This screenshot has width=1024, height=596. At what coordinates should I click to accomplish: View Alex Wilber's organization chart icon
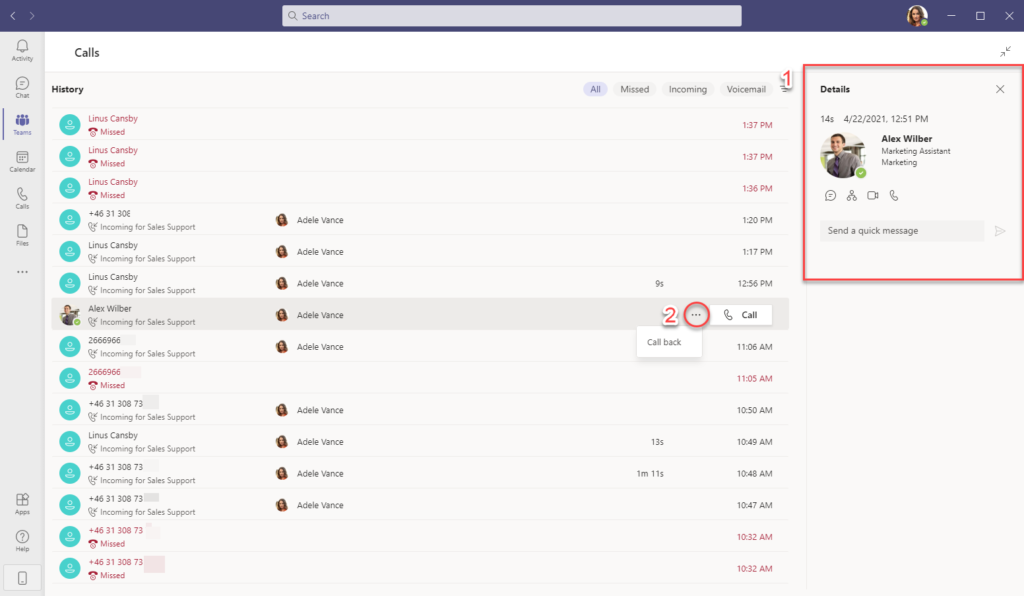852,195
